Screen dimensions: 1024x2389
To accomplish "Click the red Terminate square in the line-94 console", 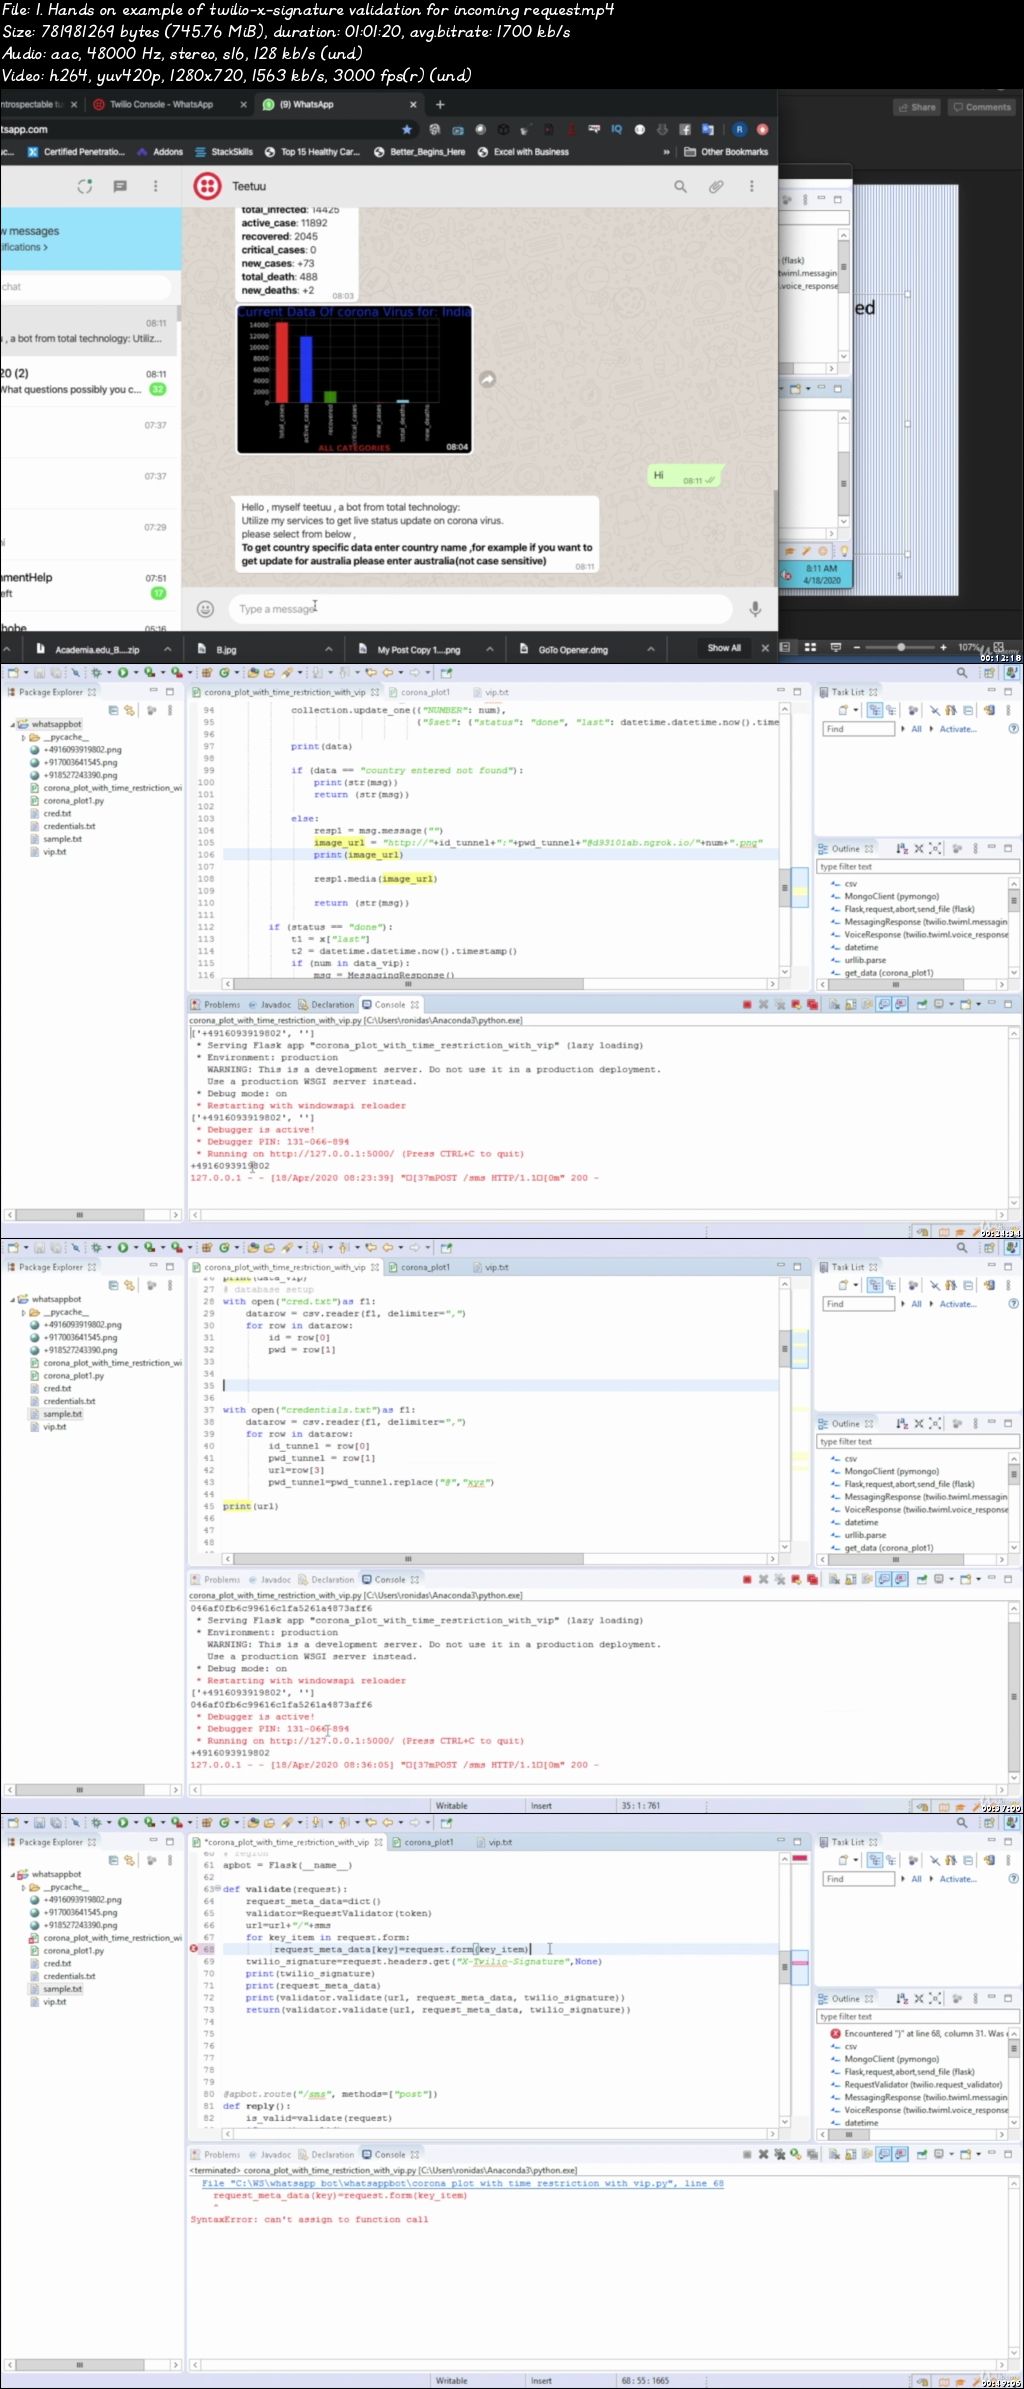I will tap(747, 1004).
